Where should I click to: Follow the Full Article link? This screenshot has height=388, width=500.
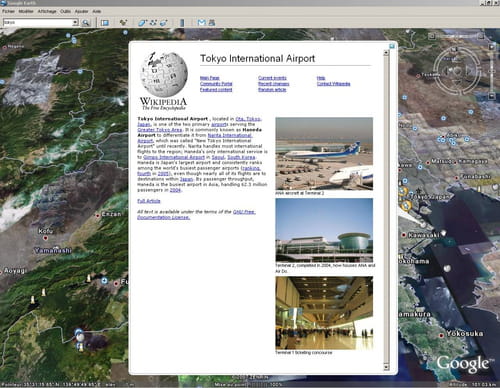pyautogui.click(x=149, y=201)
